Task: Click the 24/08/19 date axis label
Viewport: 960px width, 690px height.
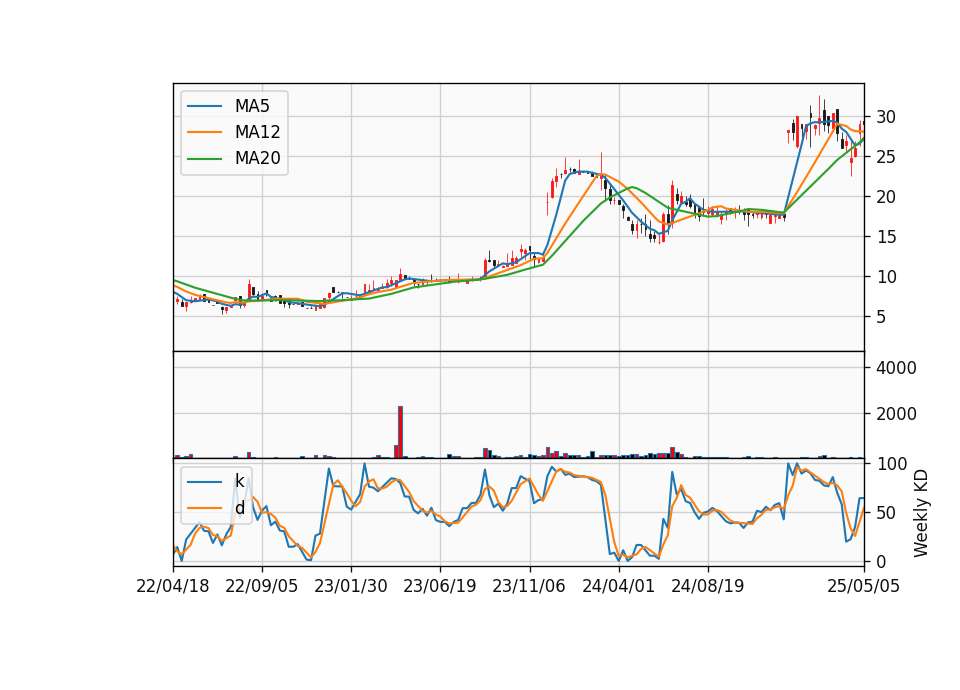Action: click(708, 586)
